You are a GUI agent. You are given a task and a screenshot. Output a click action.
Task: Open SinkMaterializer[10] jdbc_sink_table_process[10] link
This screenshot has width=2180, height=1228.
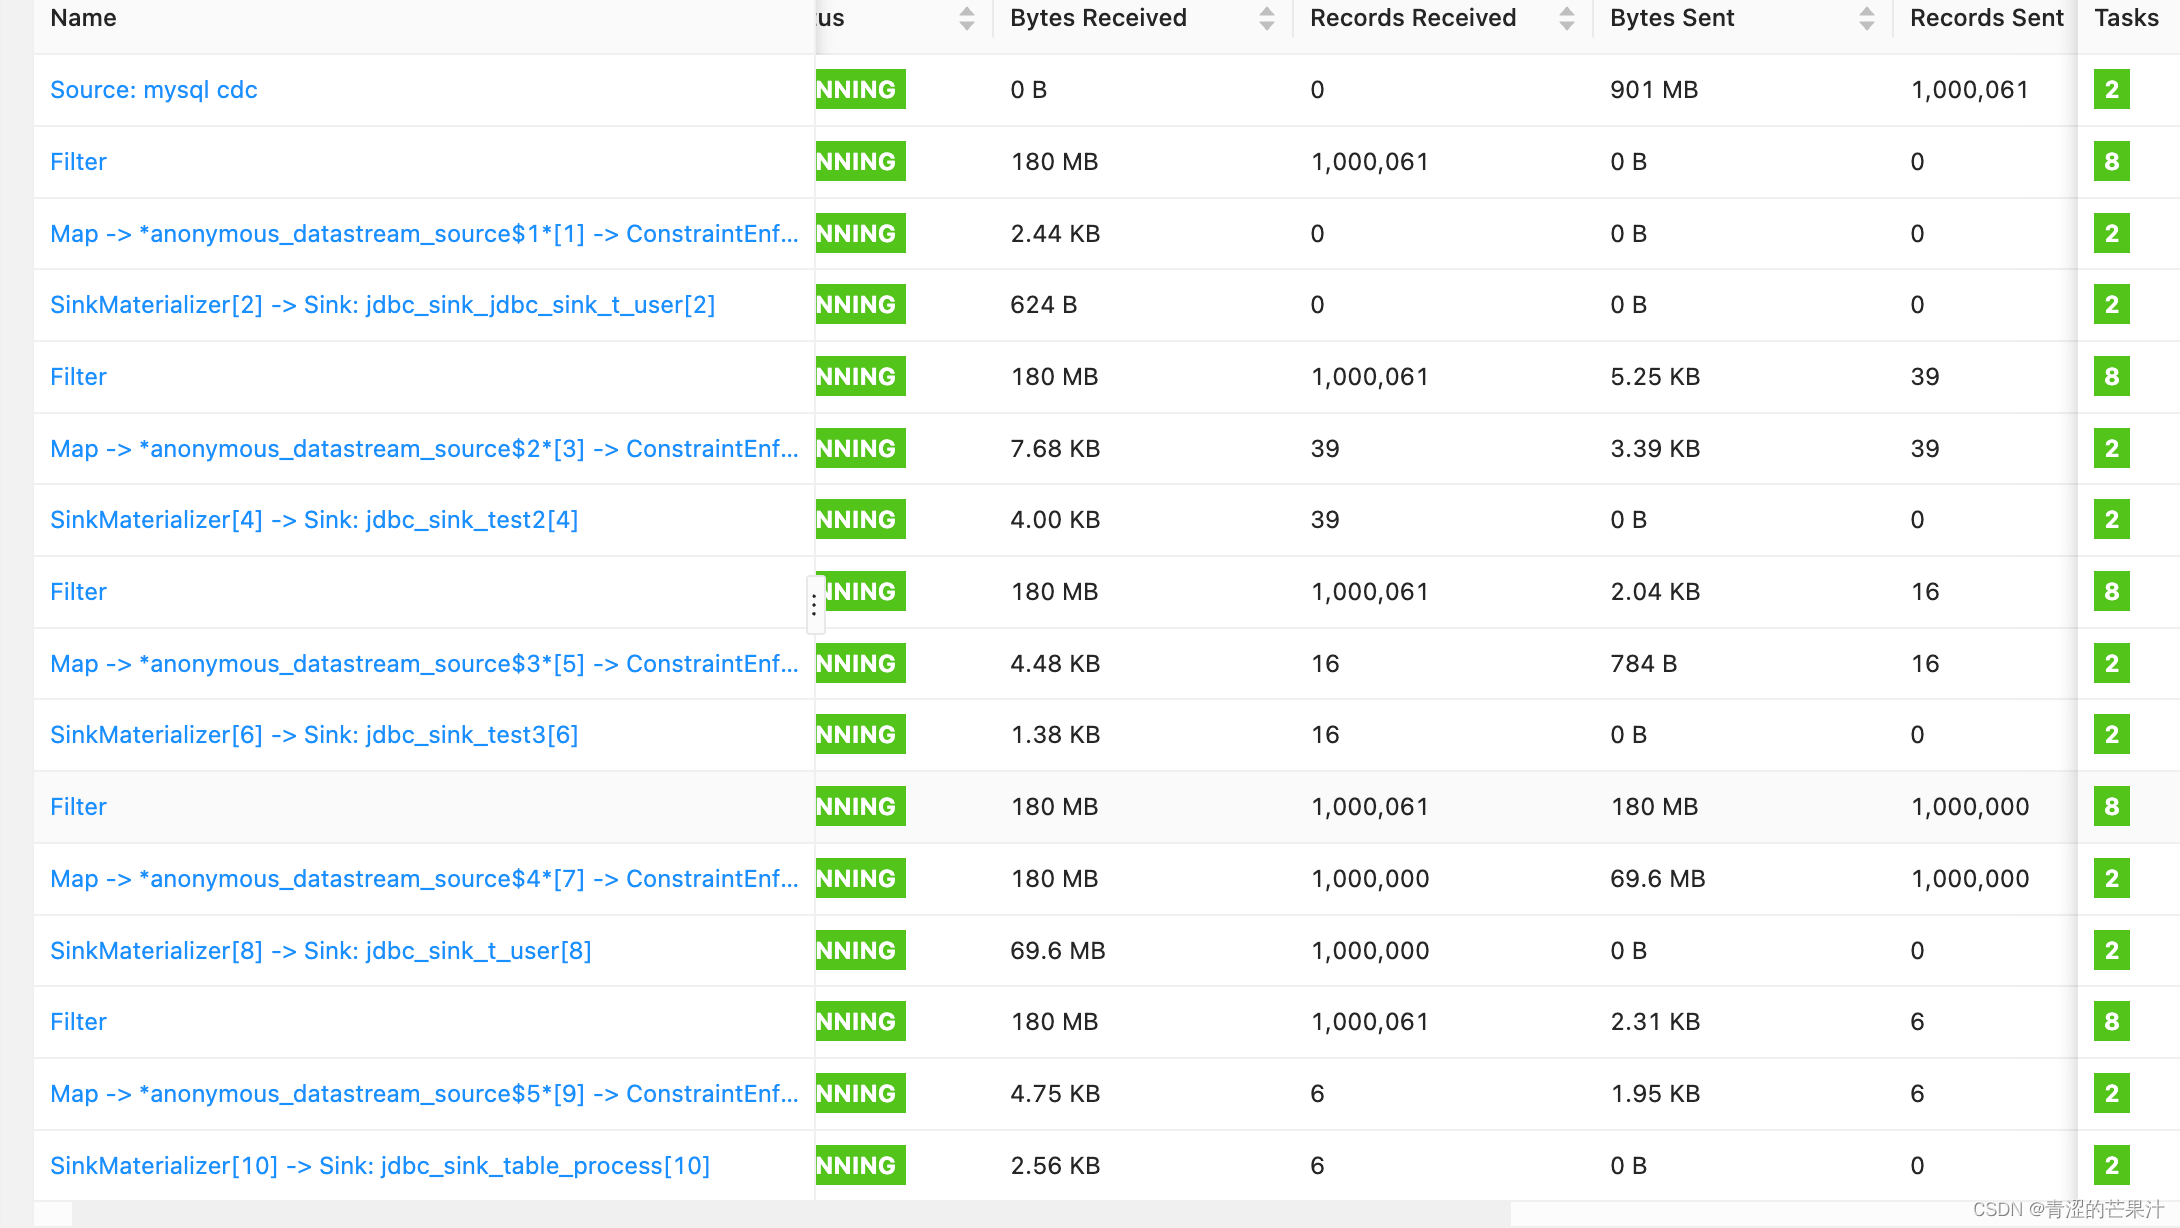tap(380, 1166)
